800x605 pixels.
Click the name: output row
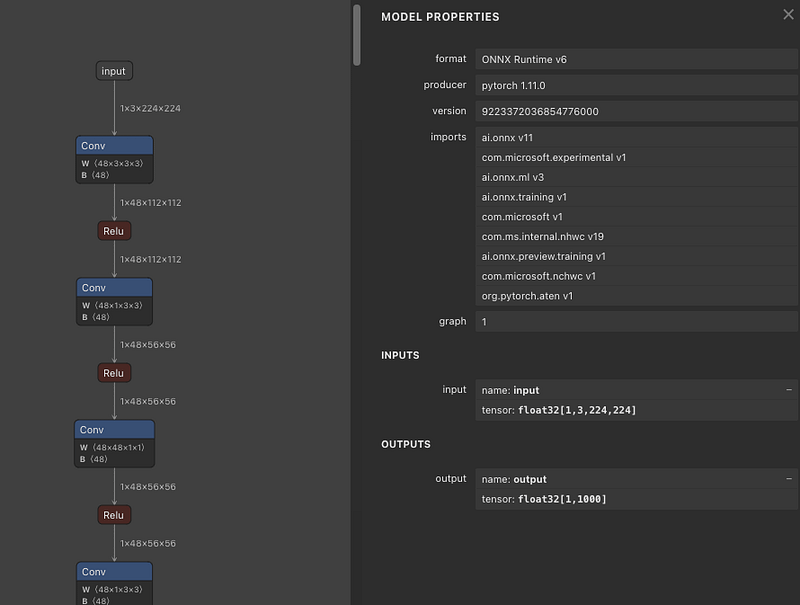click(636, 479)
